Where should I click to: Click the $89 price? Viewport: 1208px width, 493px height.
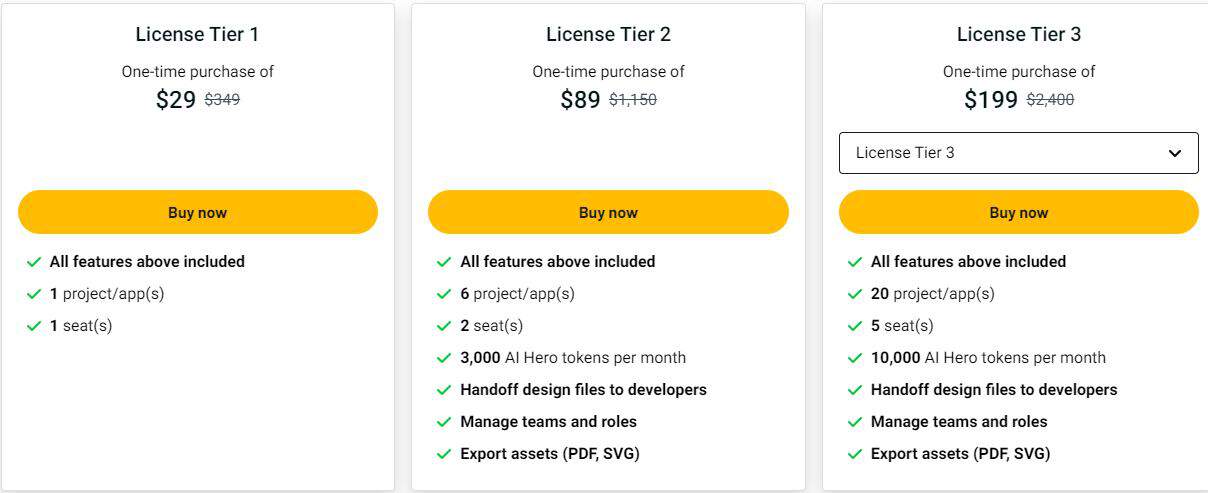[580, 100]
